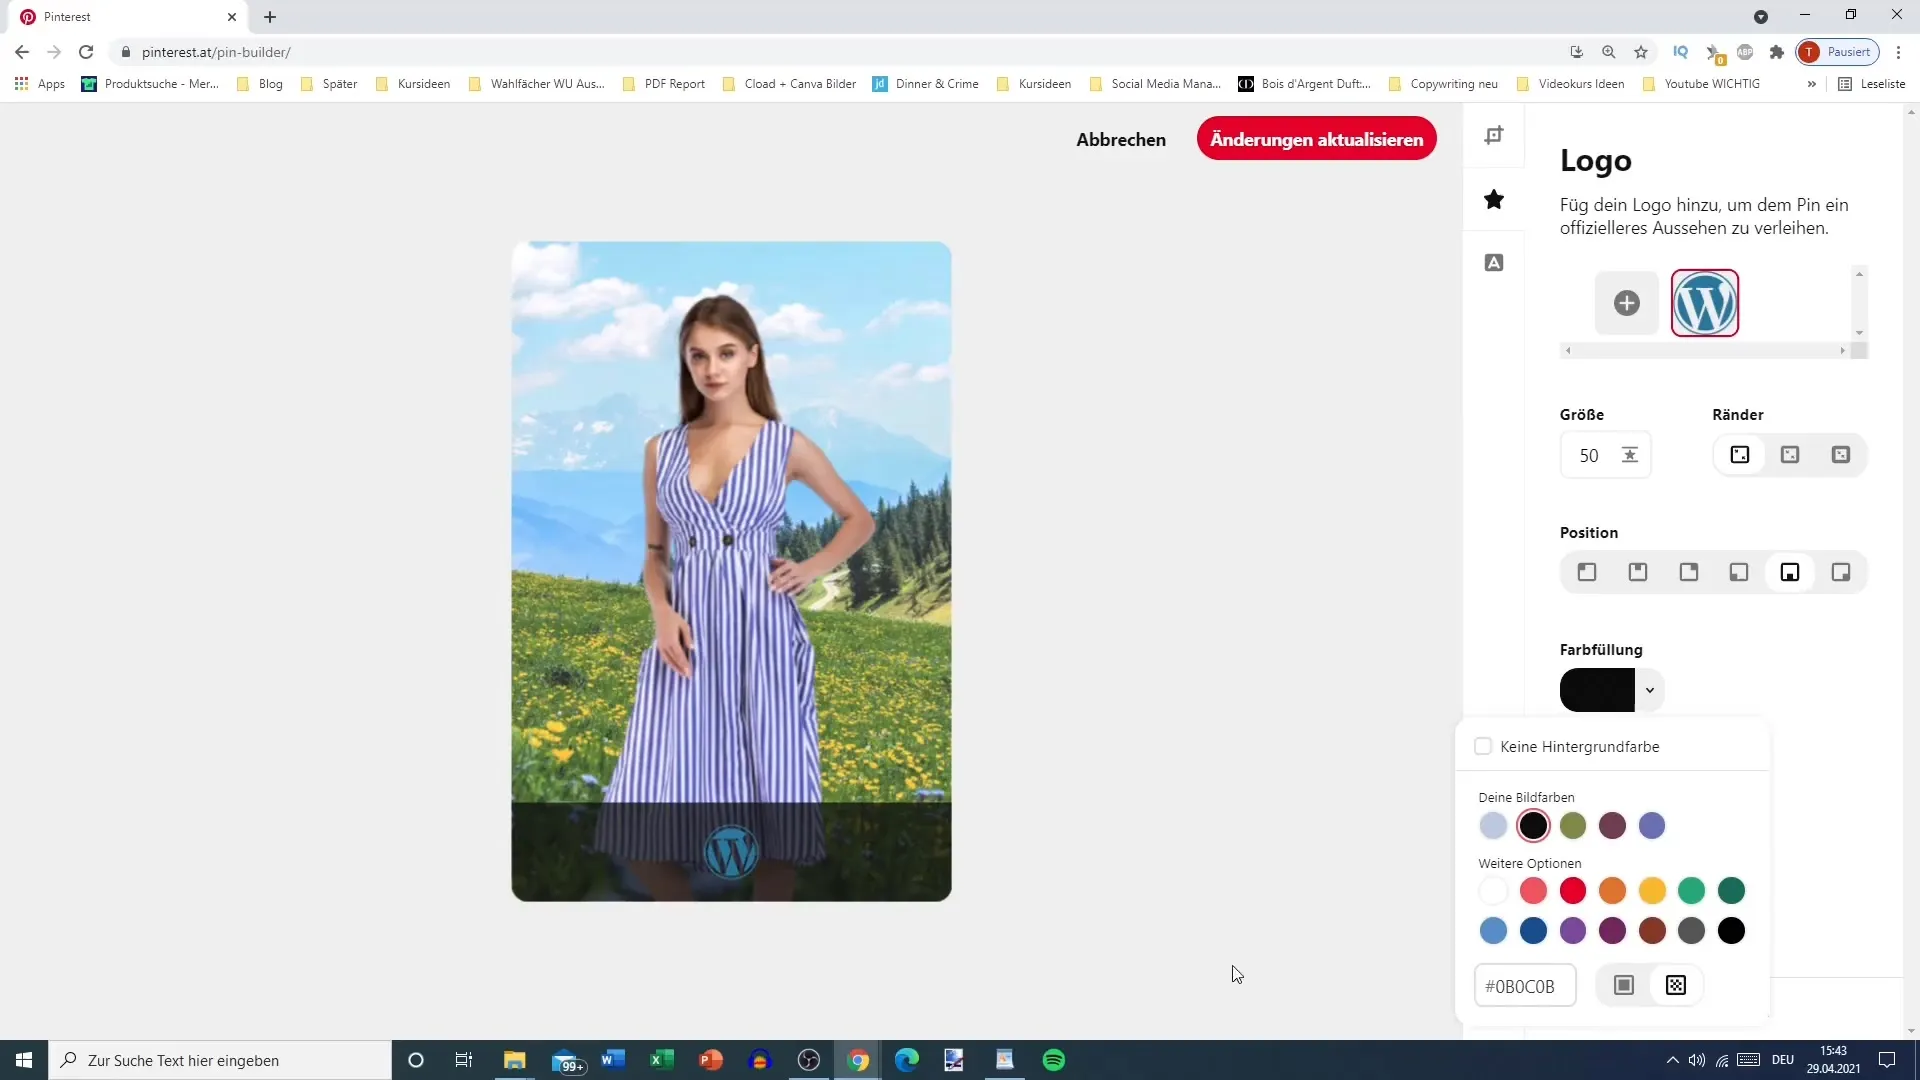Open the Youtube WICHTIG bookmark folder
1920x1080 pixels.
tap(1701, 84)
